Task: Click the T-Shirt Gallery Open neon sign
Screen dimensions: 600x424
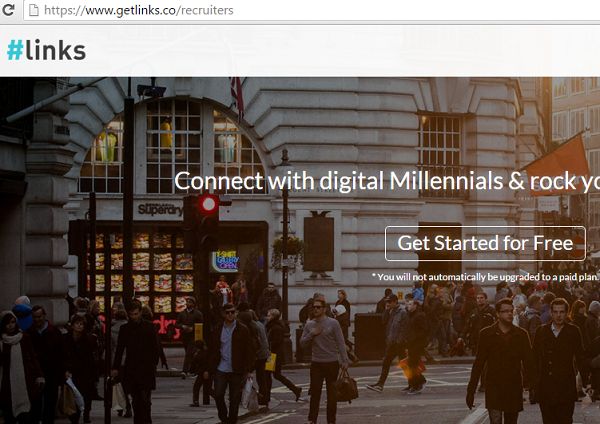Action: pos(227,261)
